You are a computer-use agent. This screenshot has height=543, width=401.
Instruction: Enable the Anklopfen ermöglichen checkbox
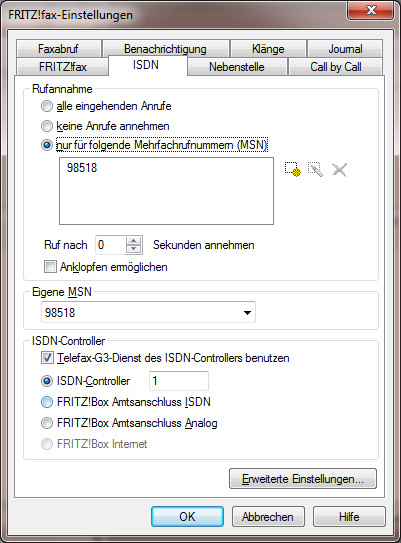click(x=50, y=267)
